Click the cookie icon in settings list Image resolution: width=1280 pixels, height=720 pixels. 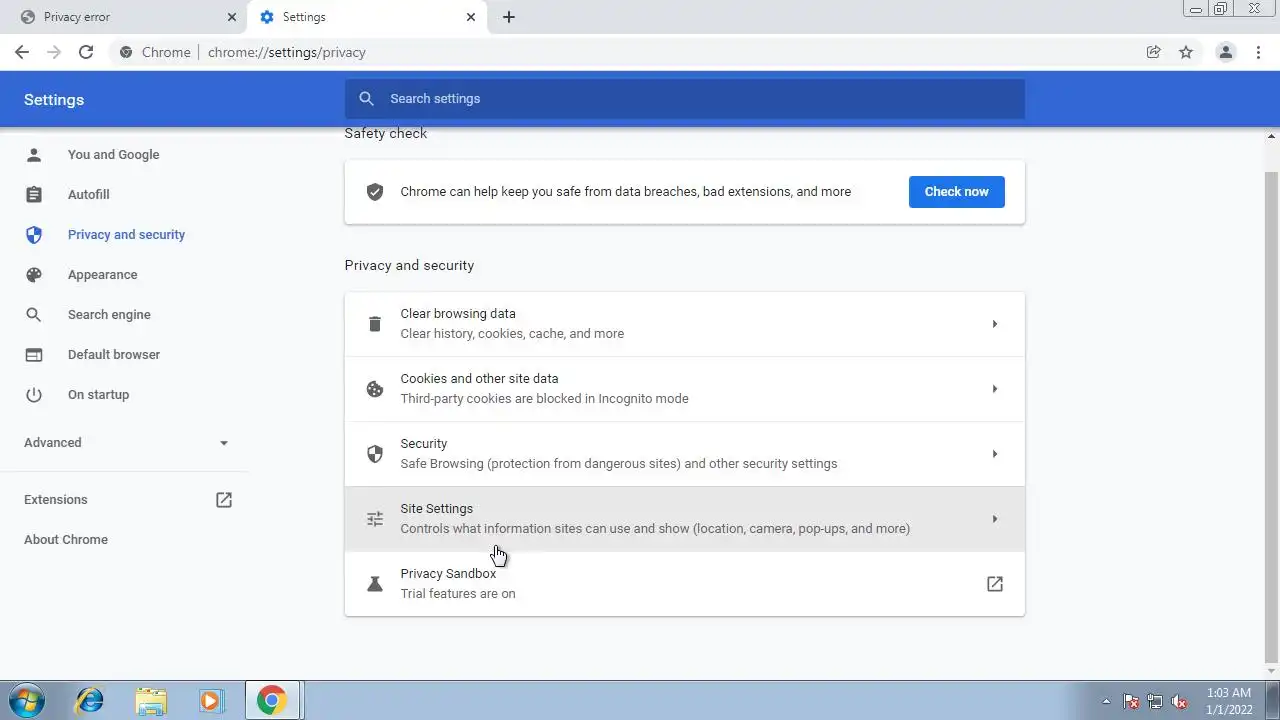click(x=375, y=389)
